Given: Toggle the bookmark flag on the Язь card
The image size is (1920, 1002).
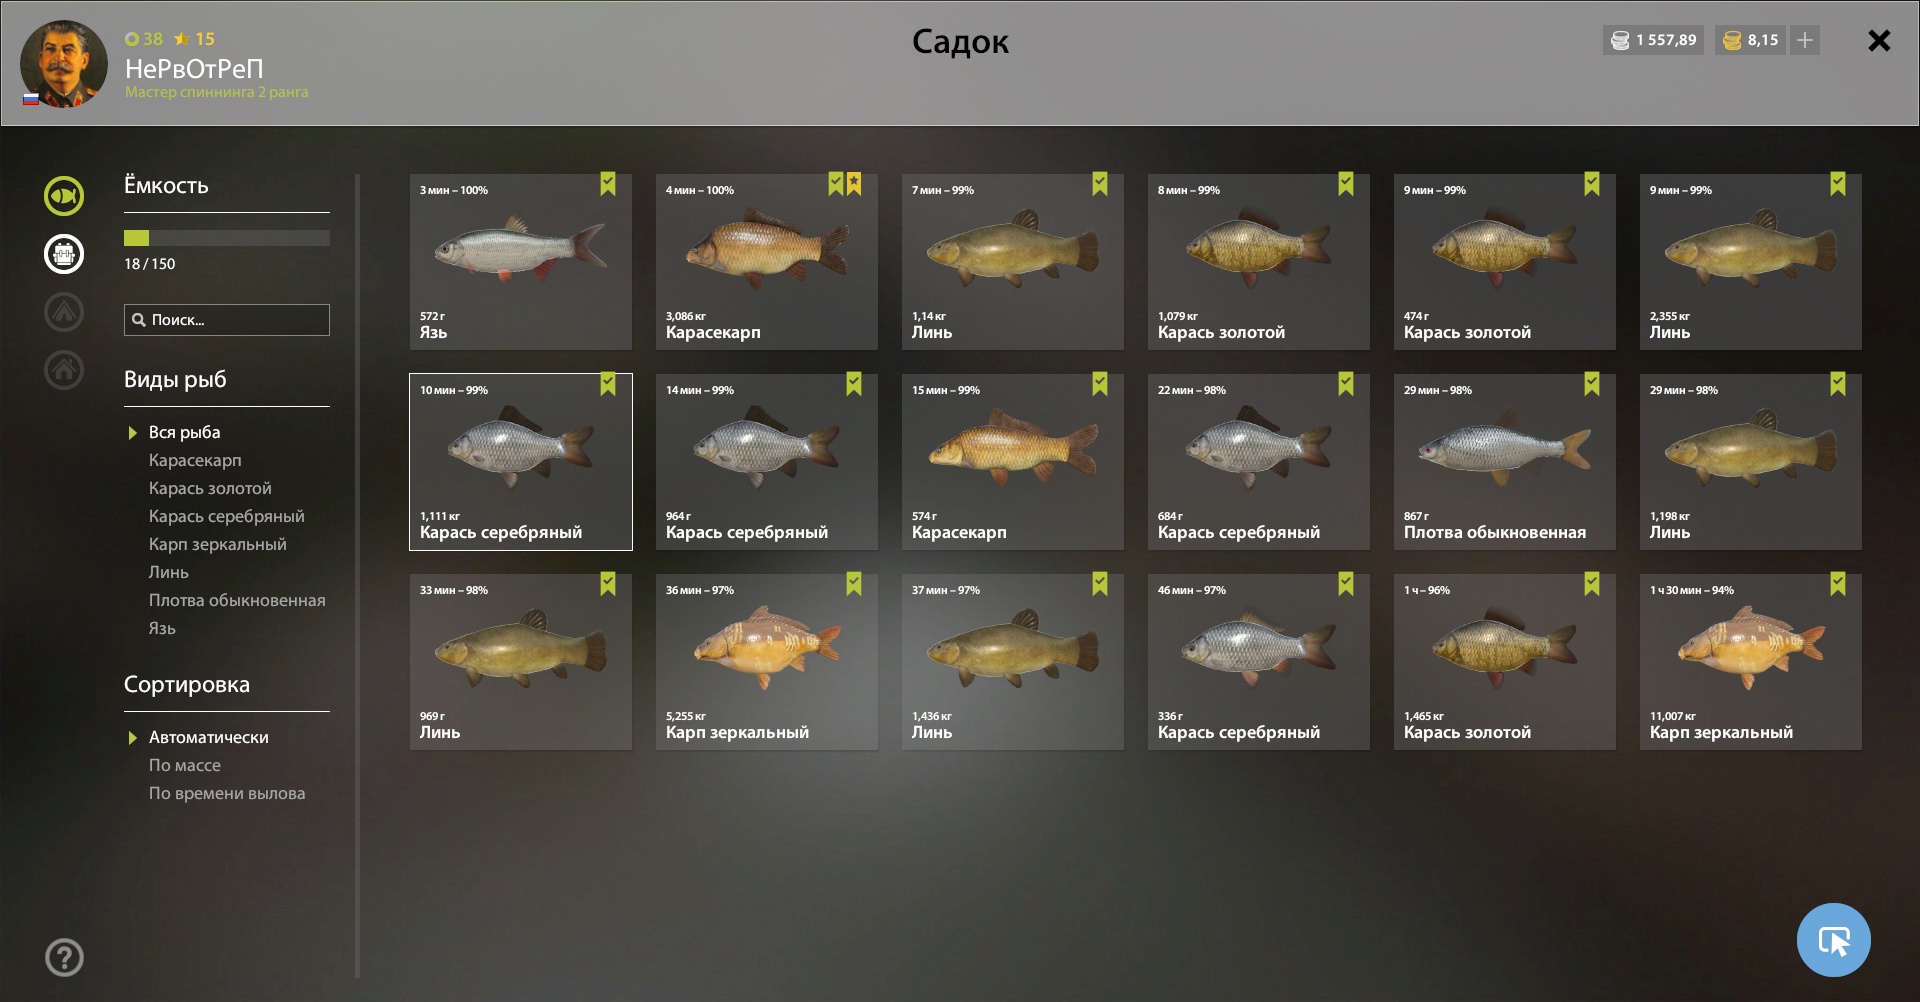Looking at the screenshot, I should point(608,184).
